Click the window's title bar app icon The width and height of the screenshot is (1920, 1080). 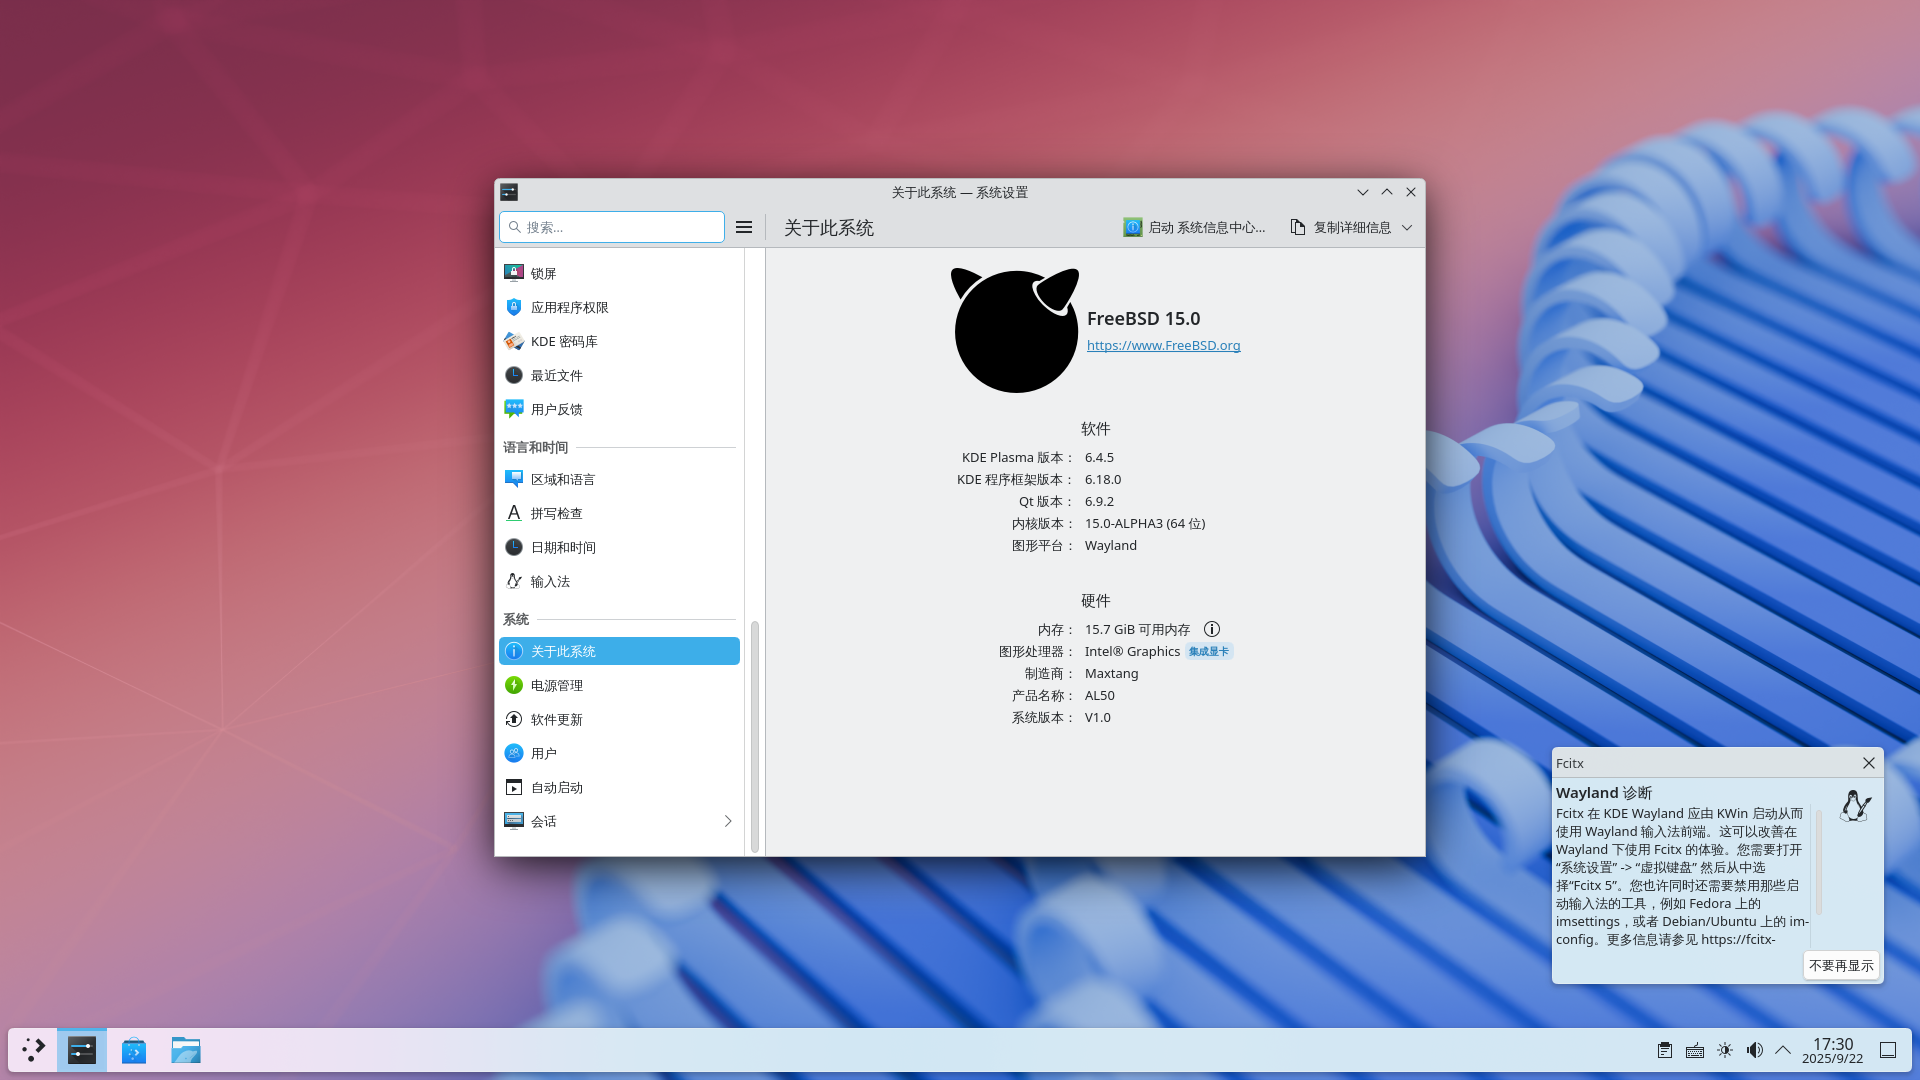point(509,192)
